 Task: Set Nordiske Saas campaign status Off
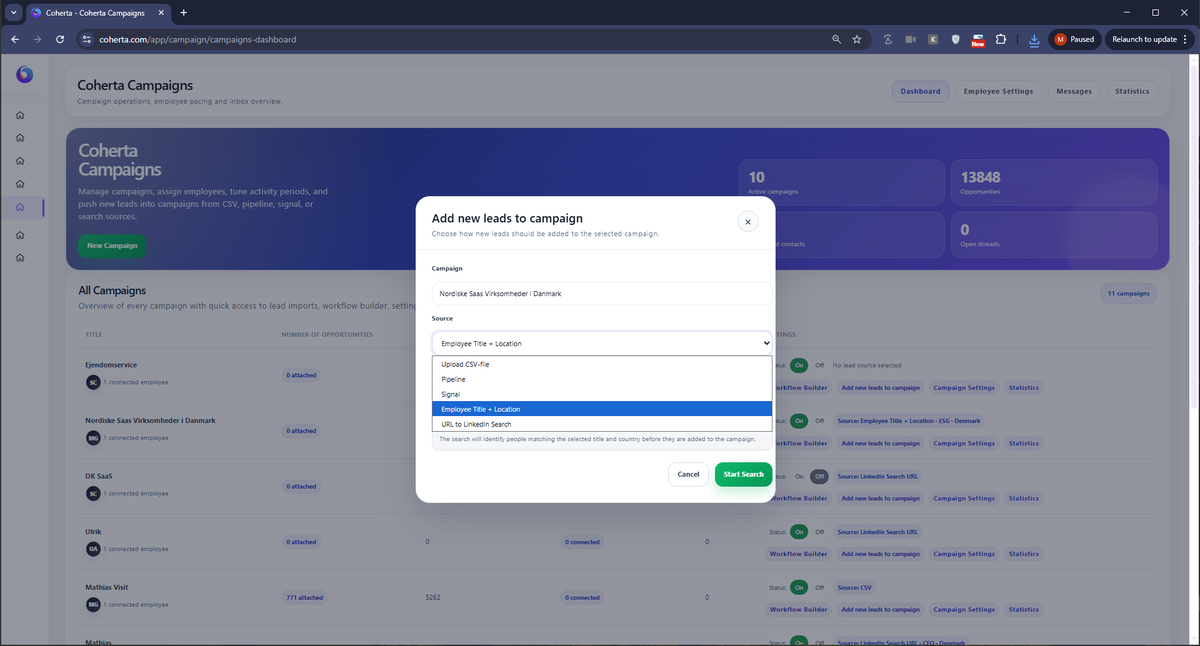click(x=819, y=421)
